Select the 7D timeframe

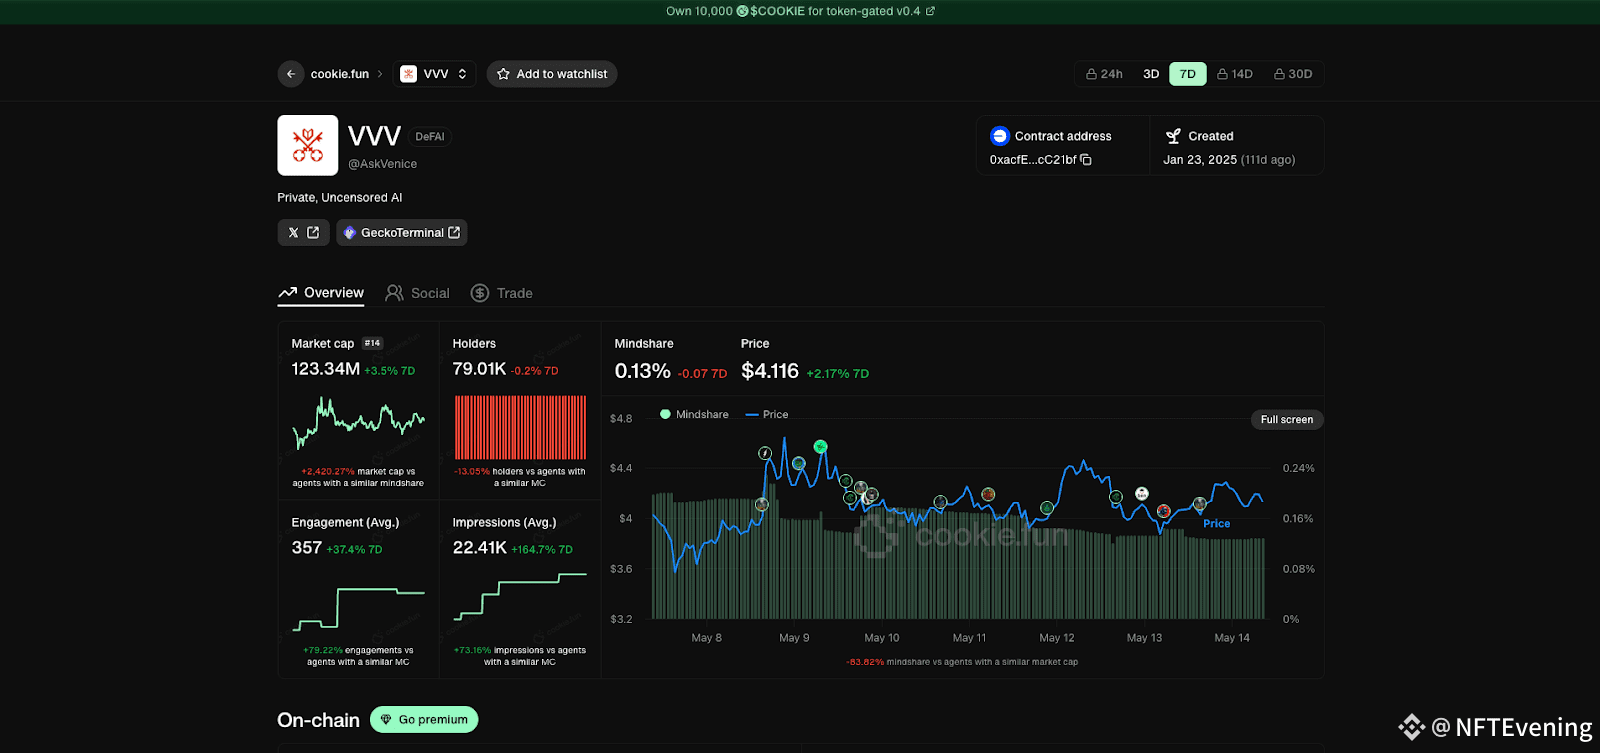[1188, 74]
